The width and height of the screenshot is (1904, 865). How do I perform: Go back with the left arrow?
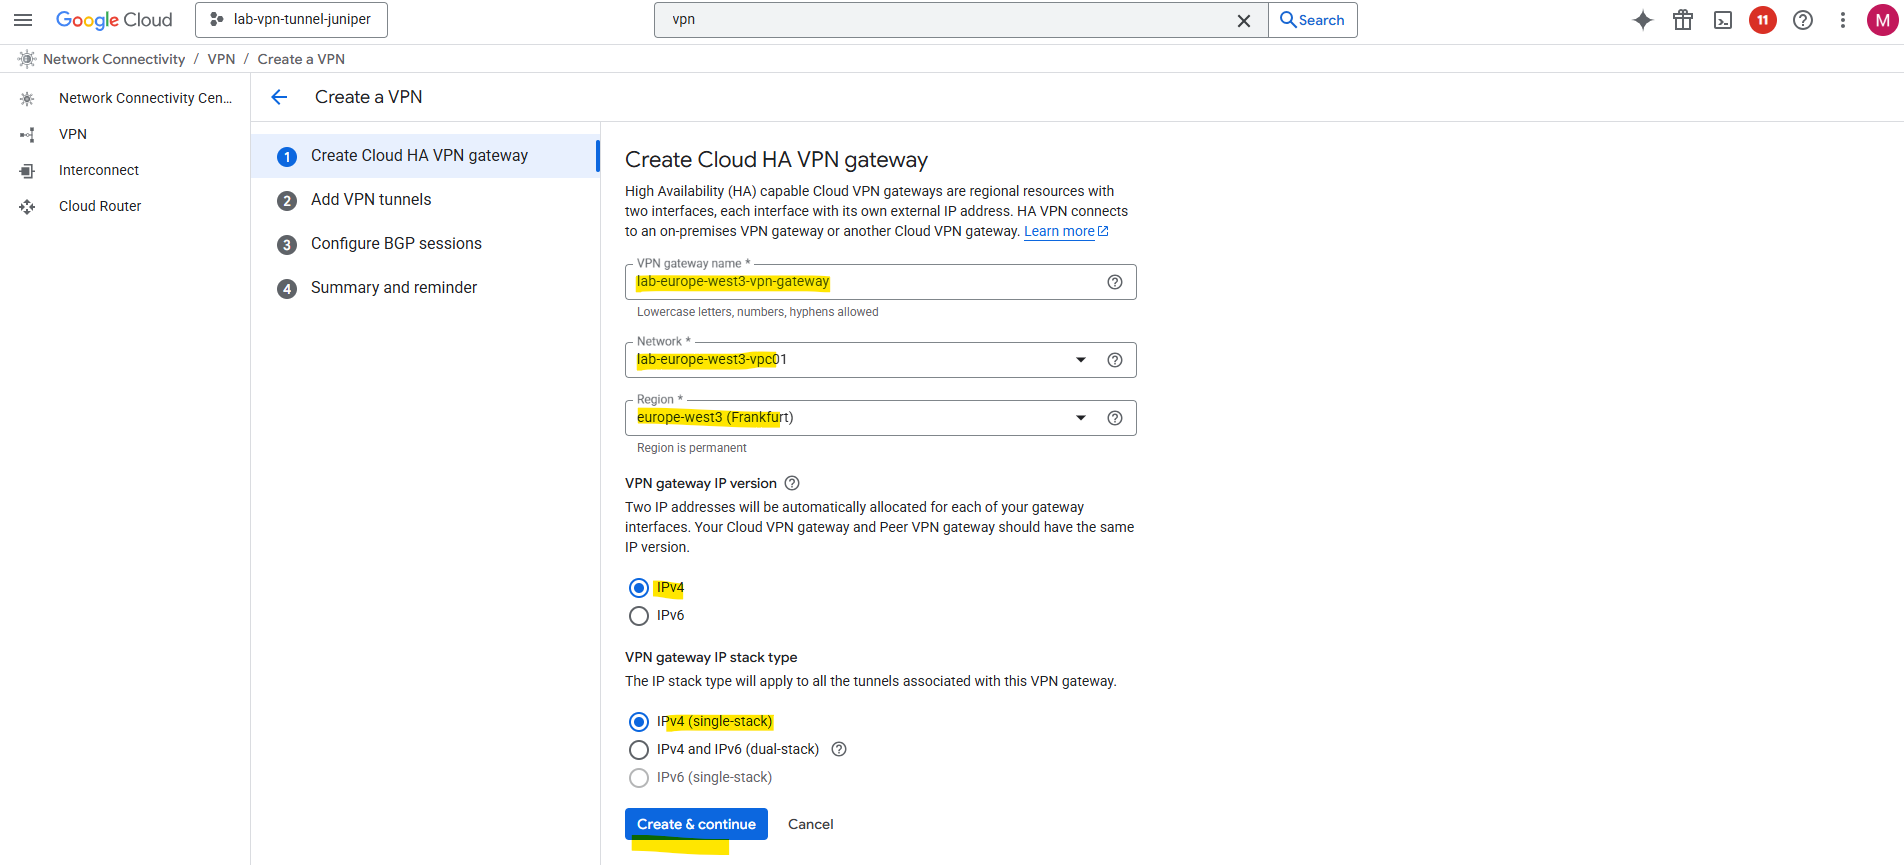pos(279,97)
